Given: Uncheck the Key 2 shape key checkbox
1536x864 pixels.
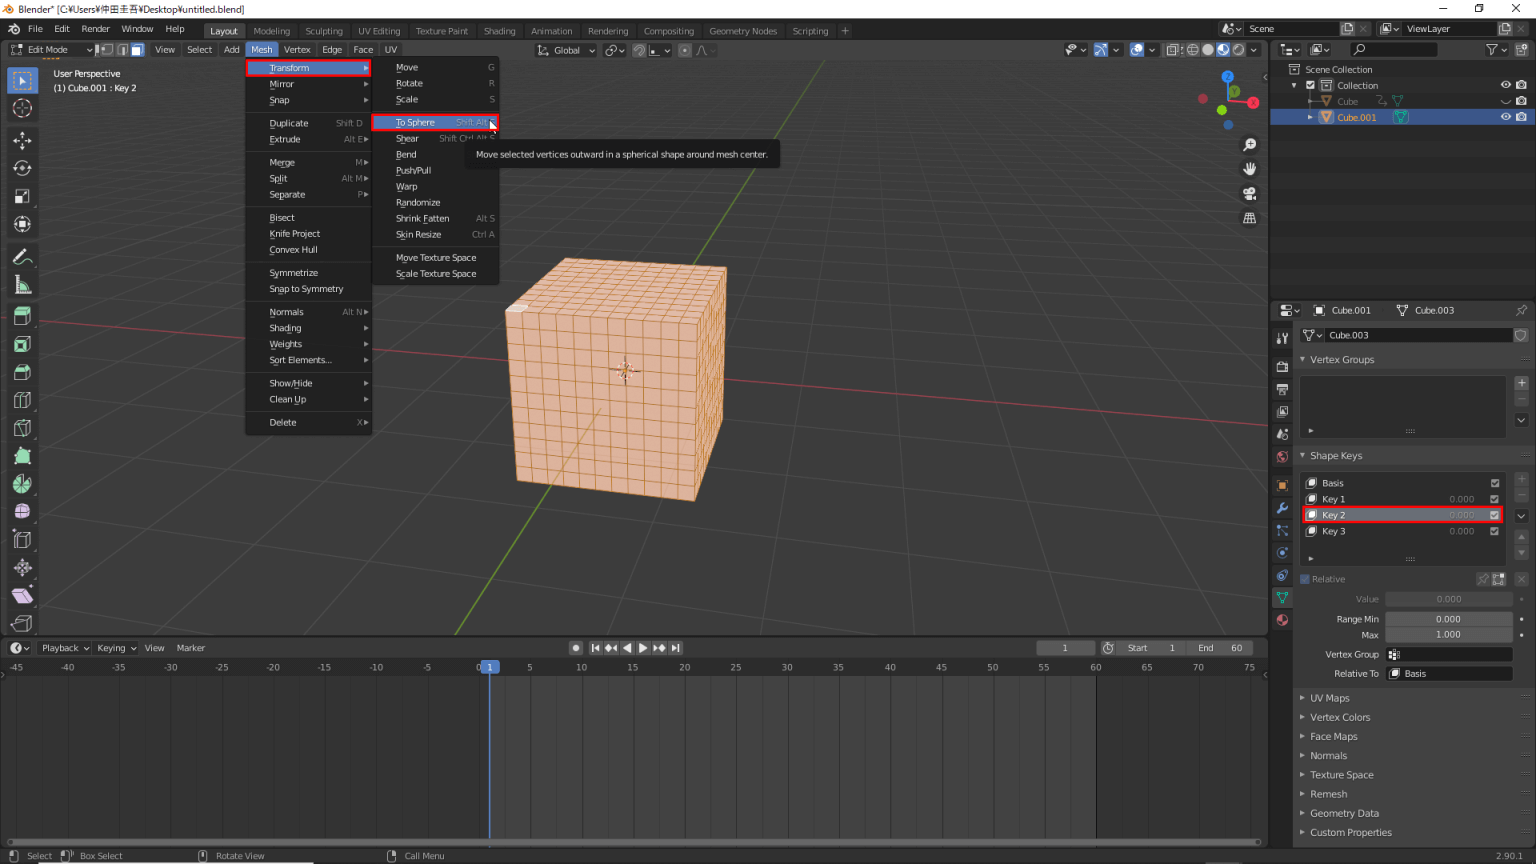Looking at the screenshot, I should [x=1494, y=515].
